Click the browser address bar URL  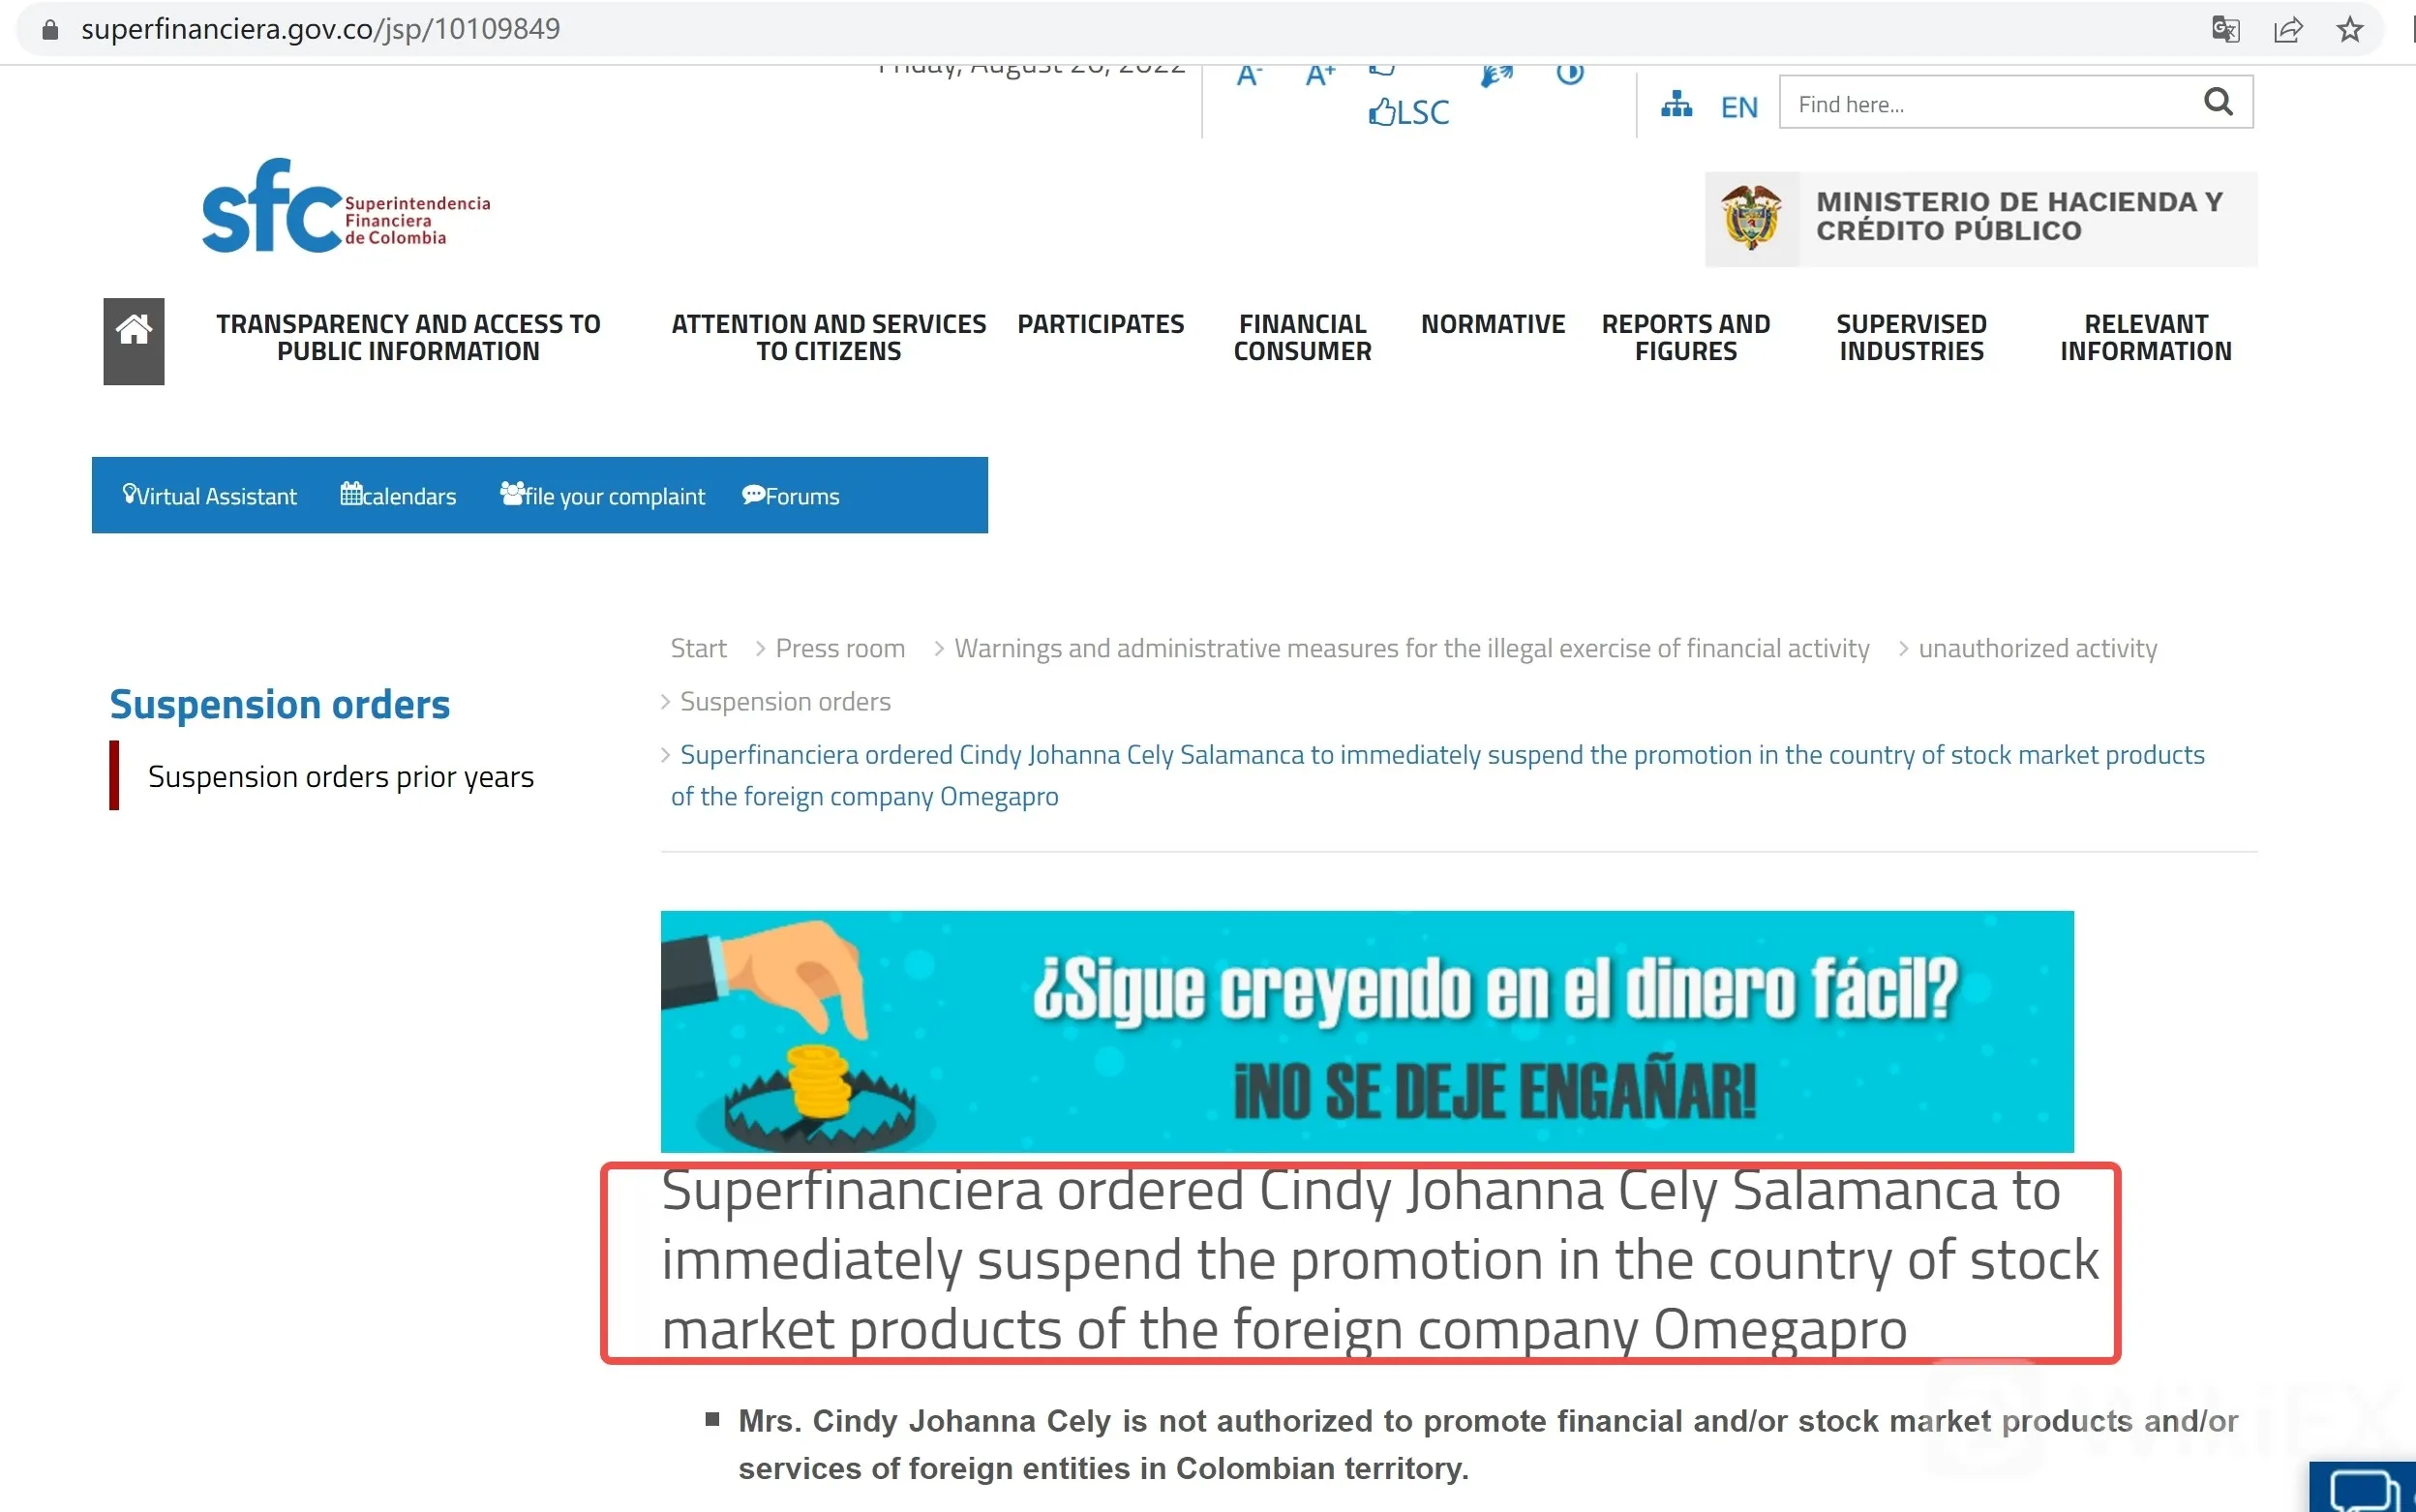[x=320, y=29]
